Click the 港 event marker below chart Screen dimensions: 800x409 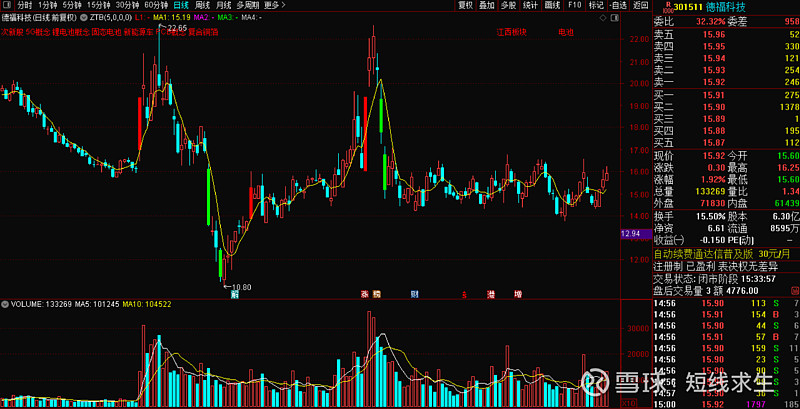491,294
